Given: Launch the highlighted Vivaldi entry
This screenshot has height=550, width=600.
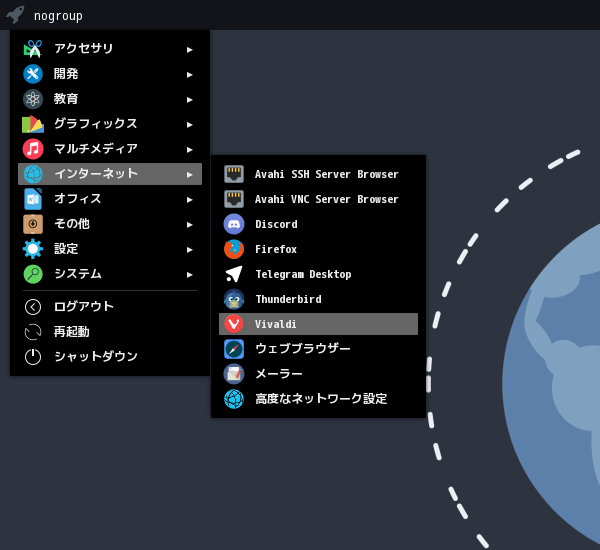Looking at the screenshot, I should tap(318, 324).
